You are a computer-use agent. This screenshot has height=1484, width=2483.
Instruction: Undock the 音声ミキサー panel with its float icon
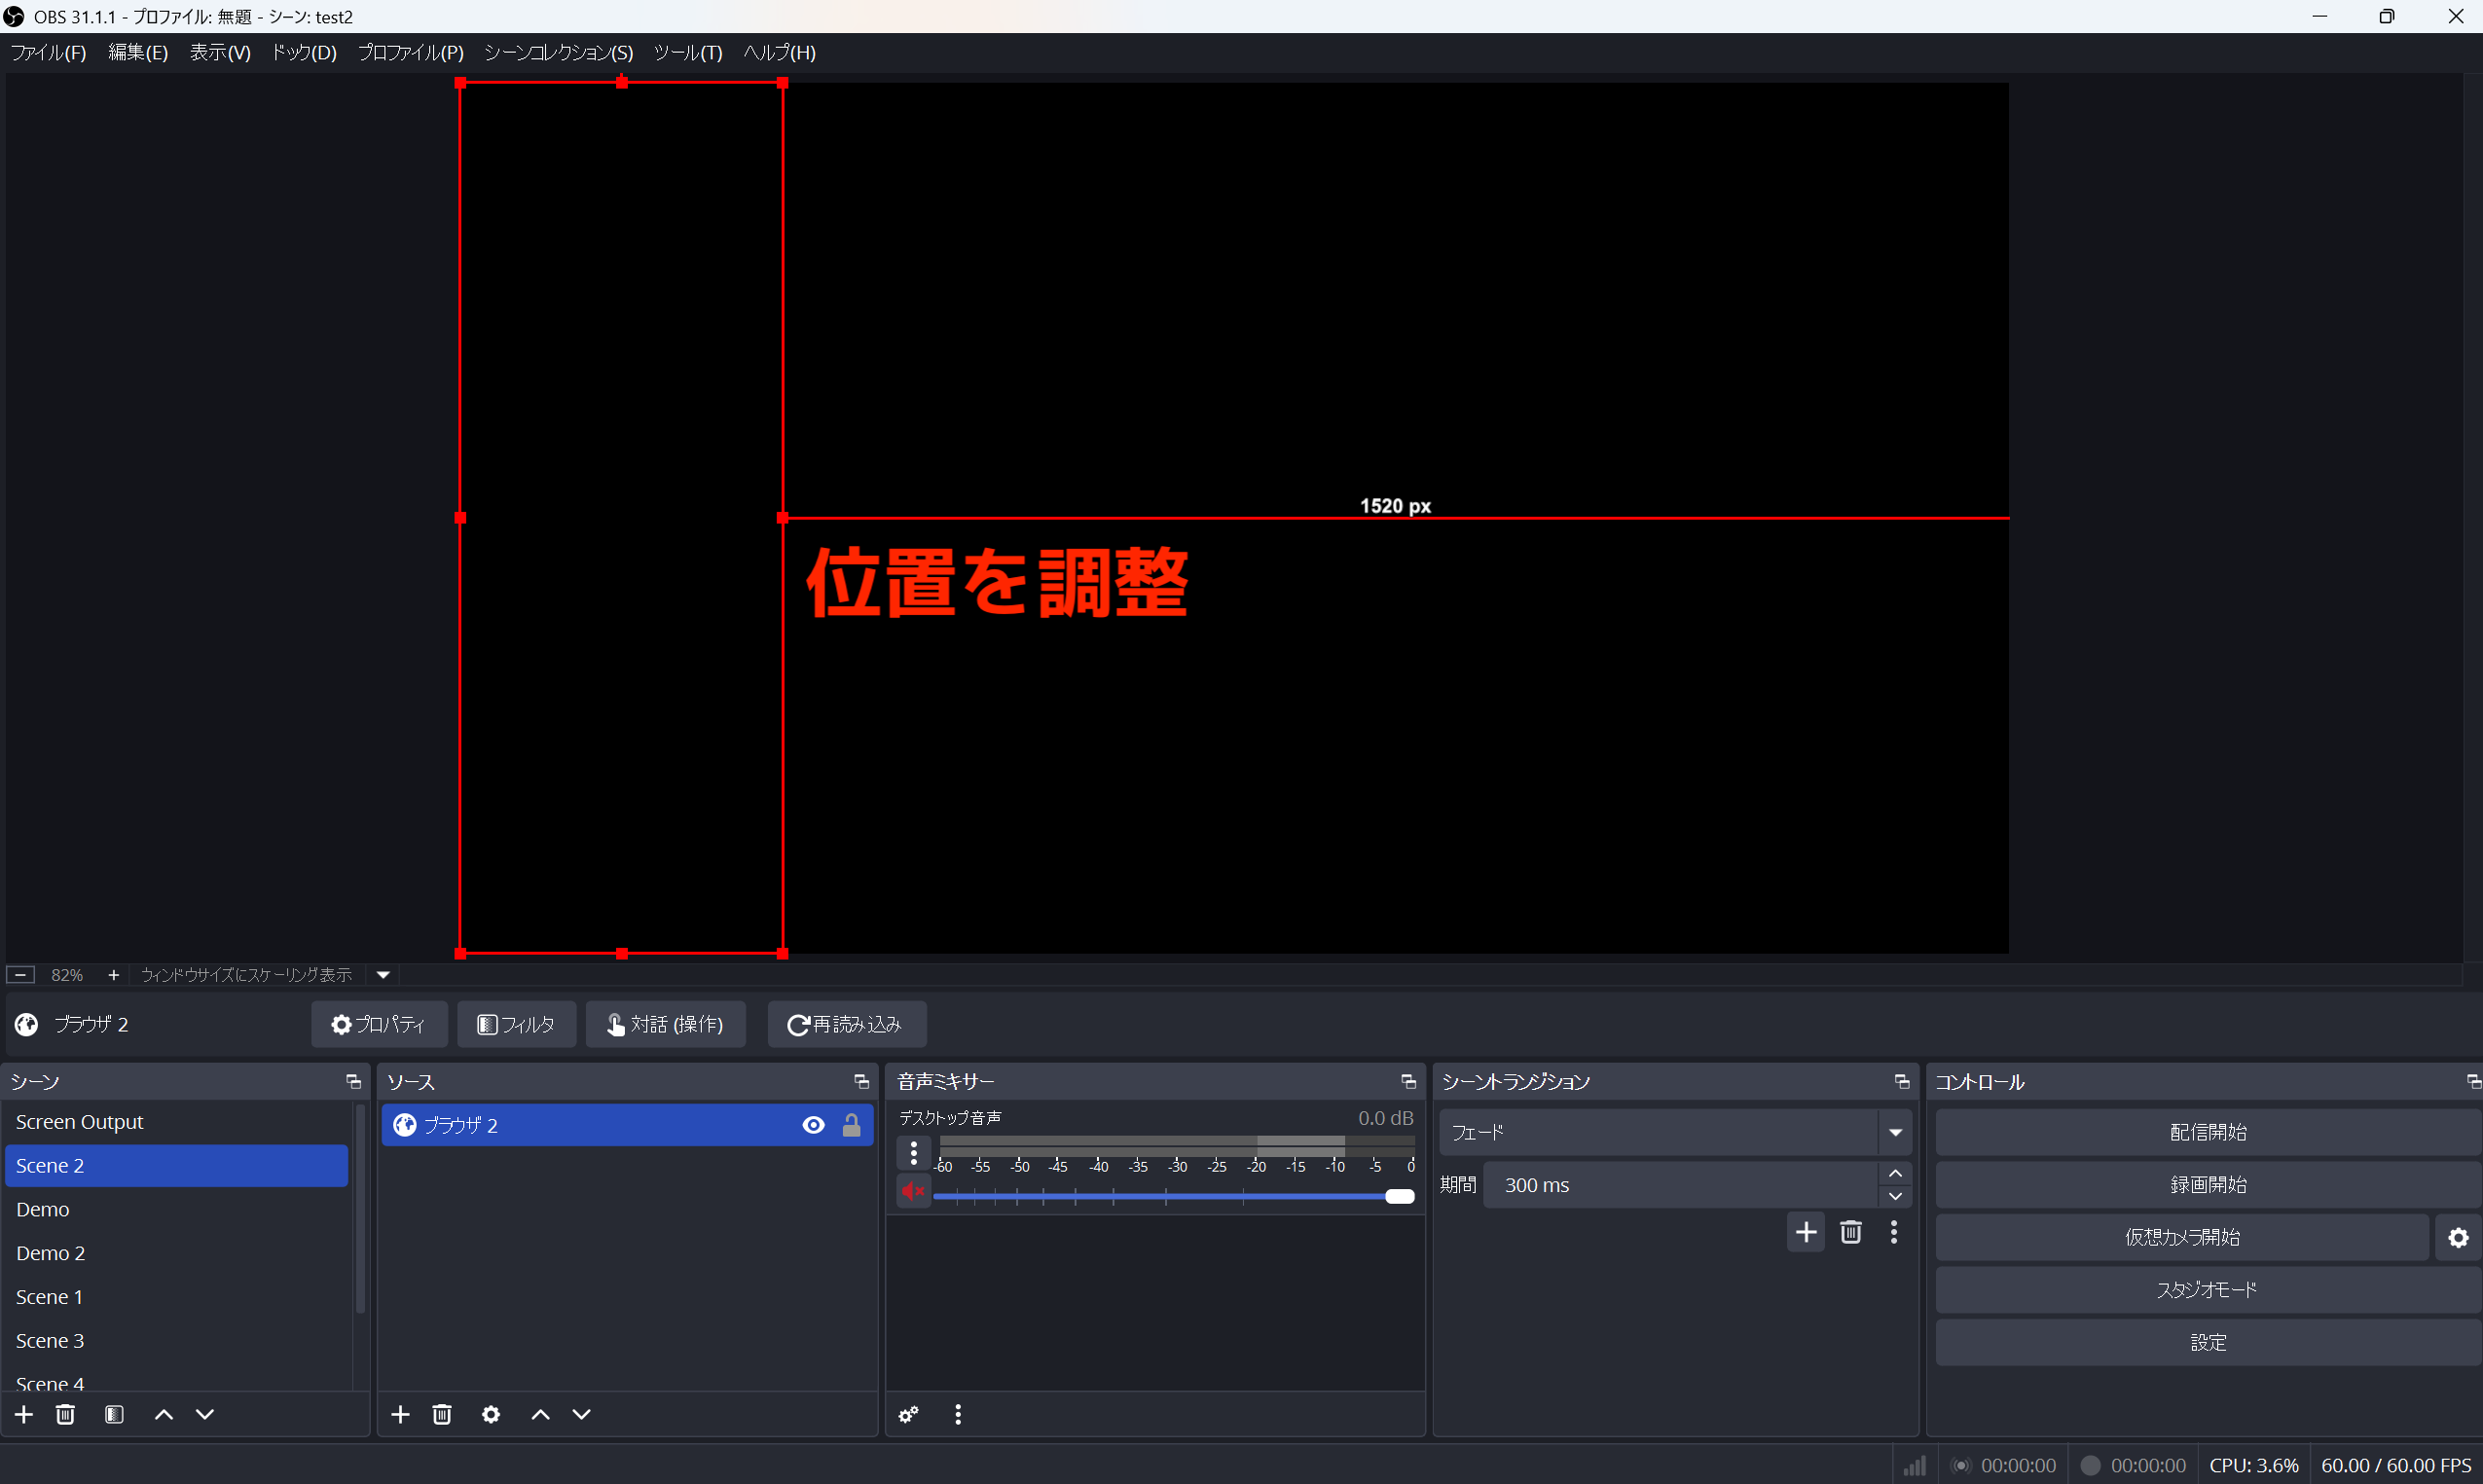(x=1408, y=1082)
